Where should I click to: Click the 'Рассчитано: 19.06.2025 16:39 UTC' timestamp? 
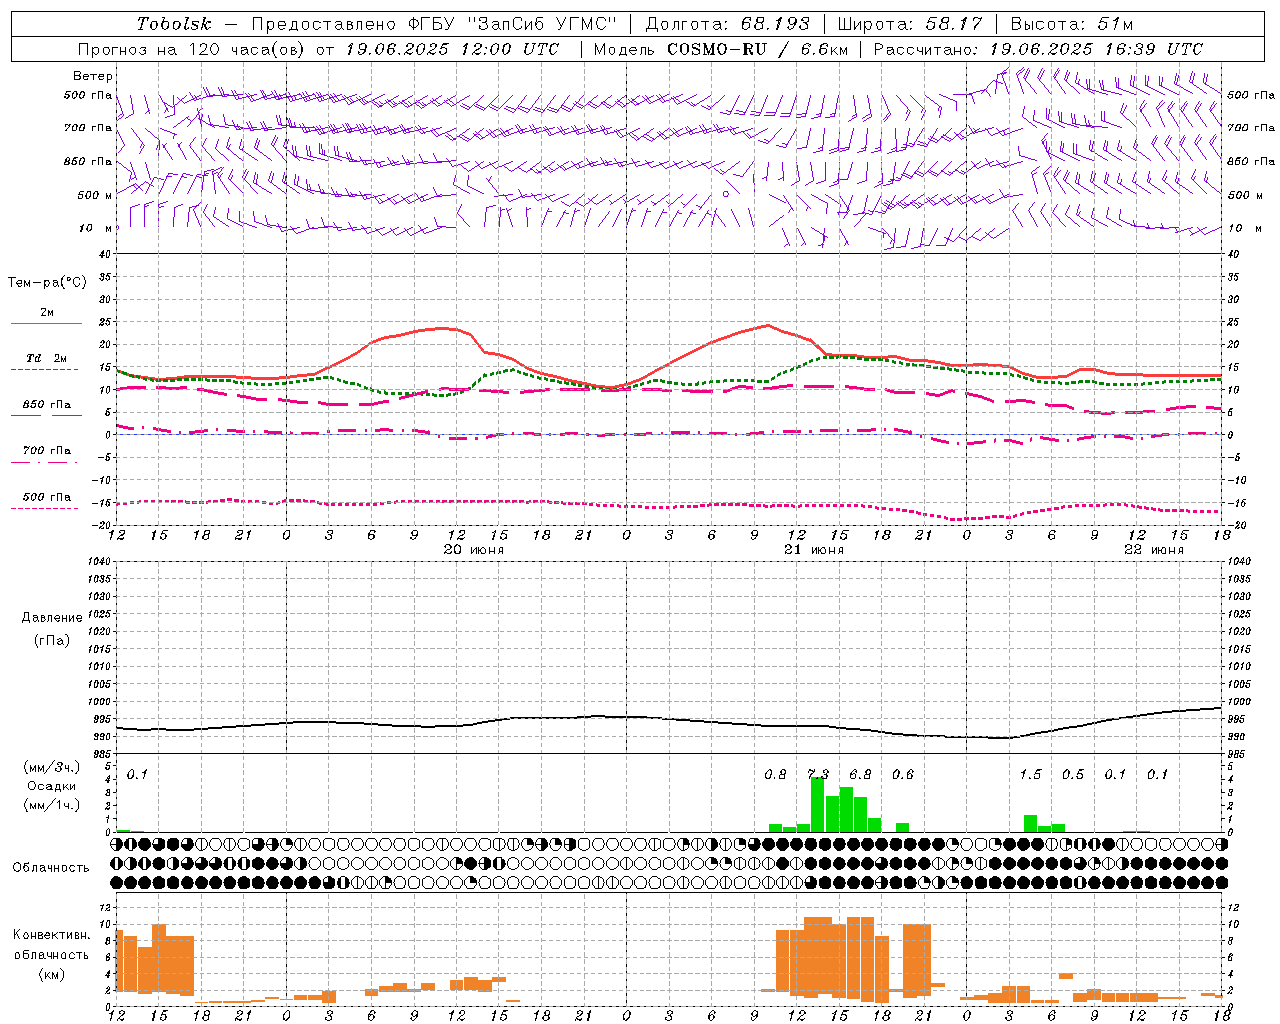click(1038, 49)
